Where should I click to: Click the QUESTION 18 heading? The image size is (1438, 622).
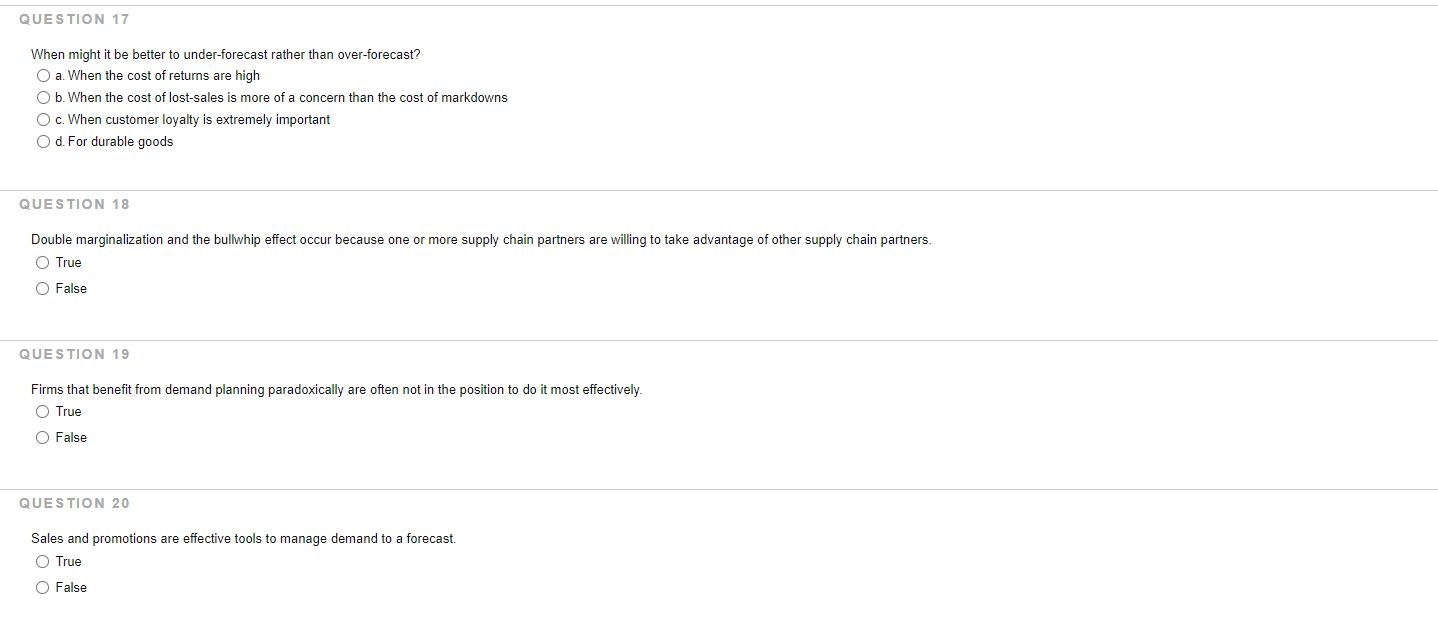(x=74, y=204)
